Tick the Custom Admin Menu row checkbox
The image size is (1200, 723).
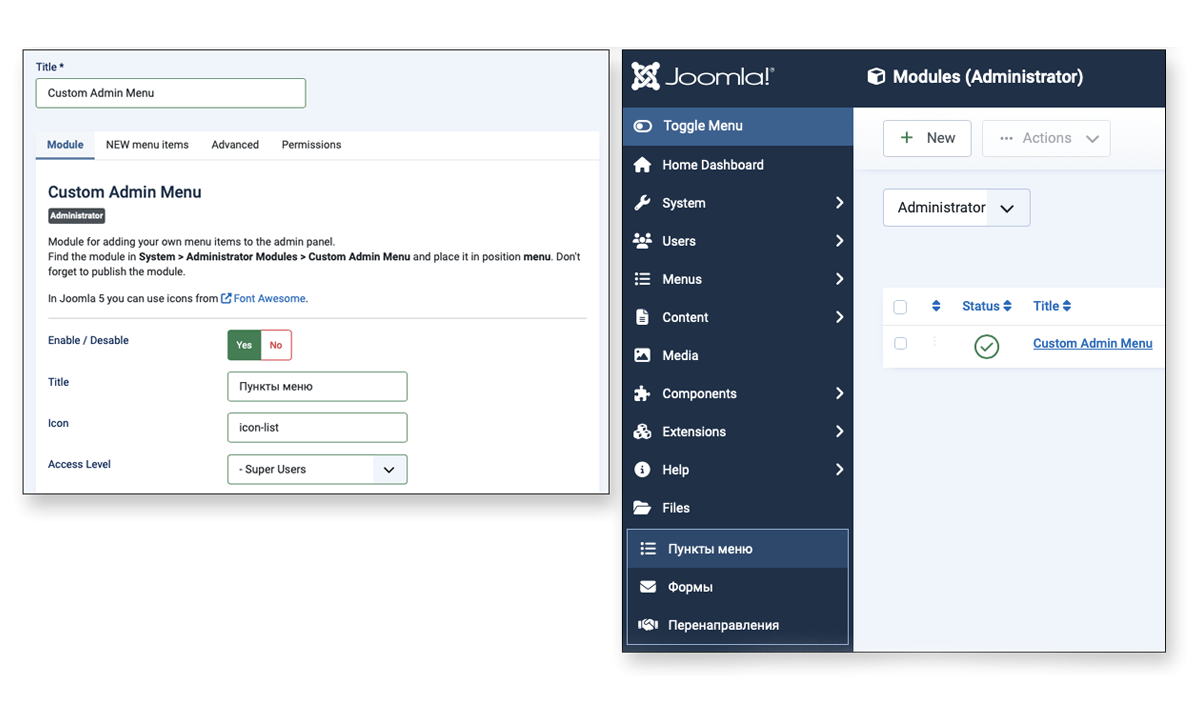coord(900,343)
